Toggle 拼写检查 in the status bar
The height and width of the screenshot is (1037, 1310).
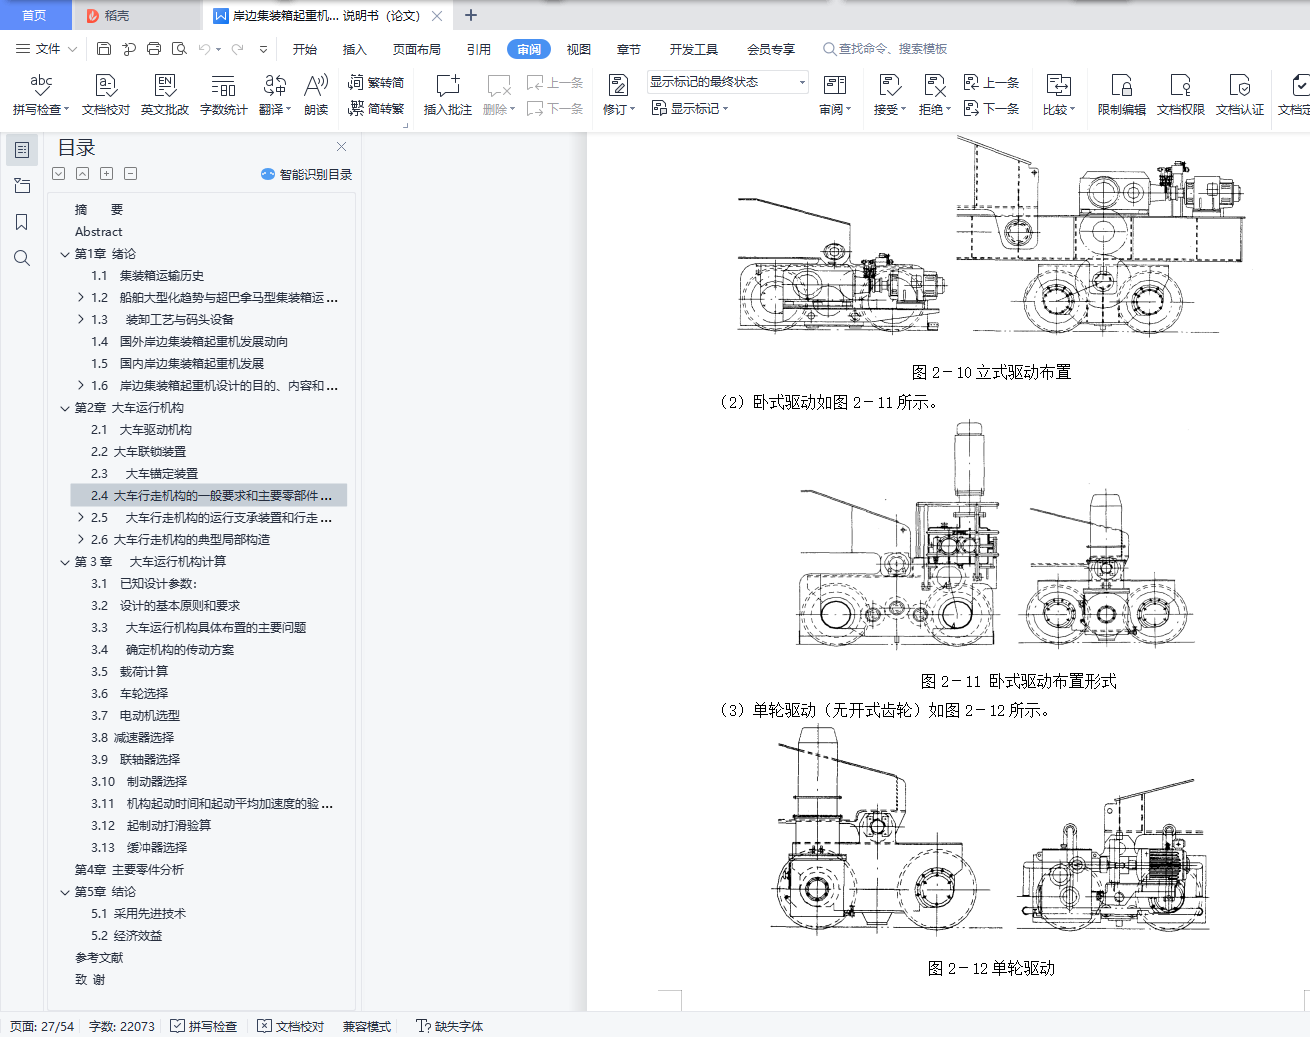click(x=204, y=1026)
